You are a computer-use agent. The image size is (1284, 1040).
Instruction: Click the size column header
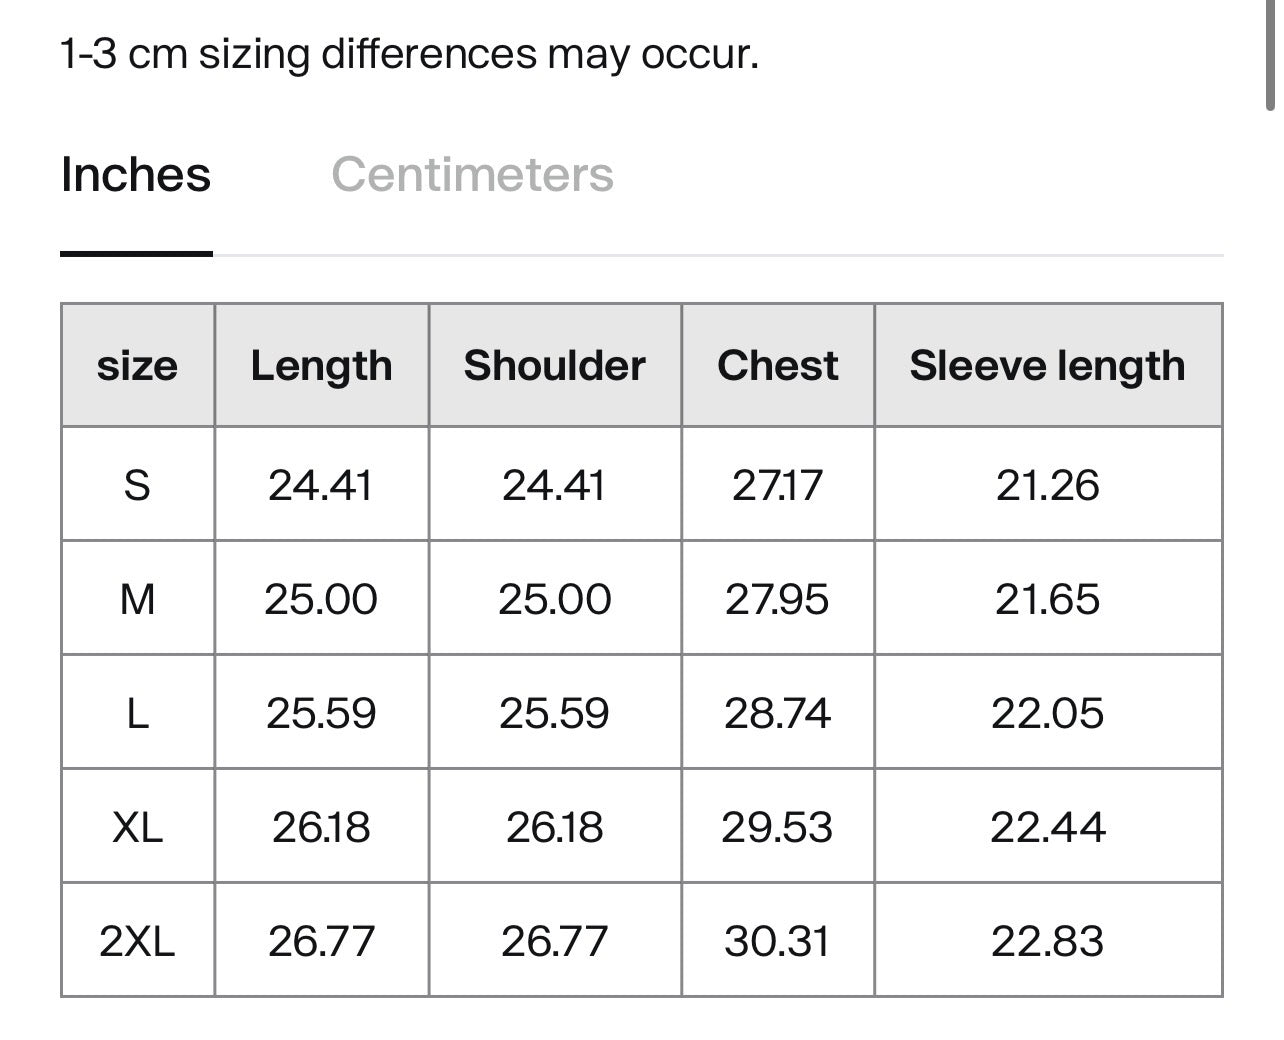(x=138, y=366)
